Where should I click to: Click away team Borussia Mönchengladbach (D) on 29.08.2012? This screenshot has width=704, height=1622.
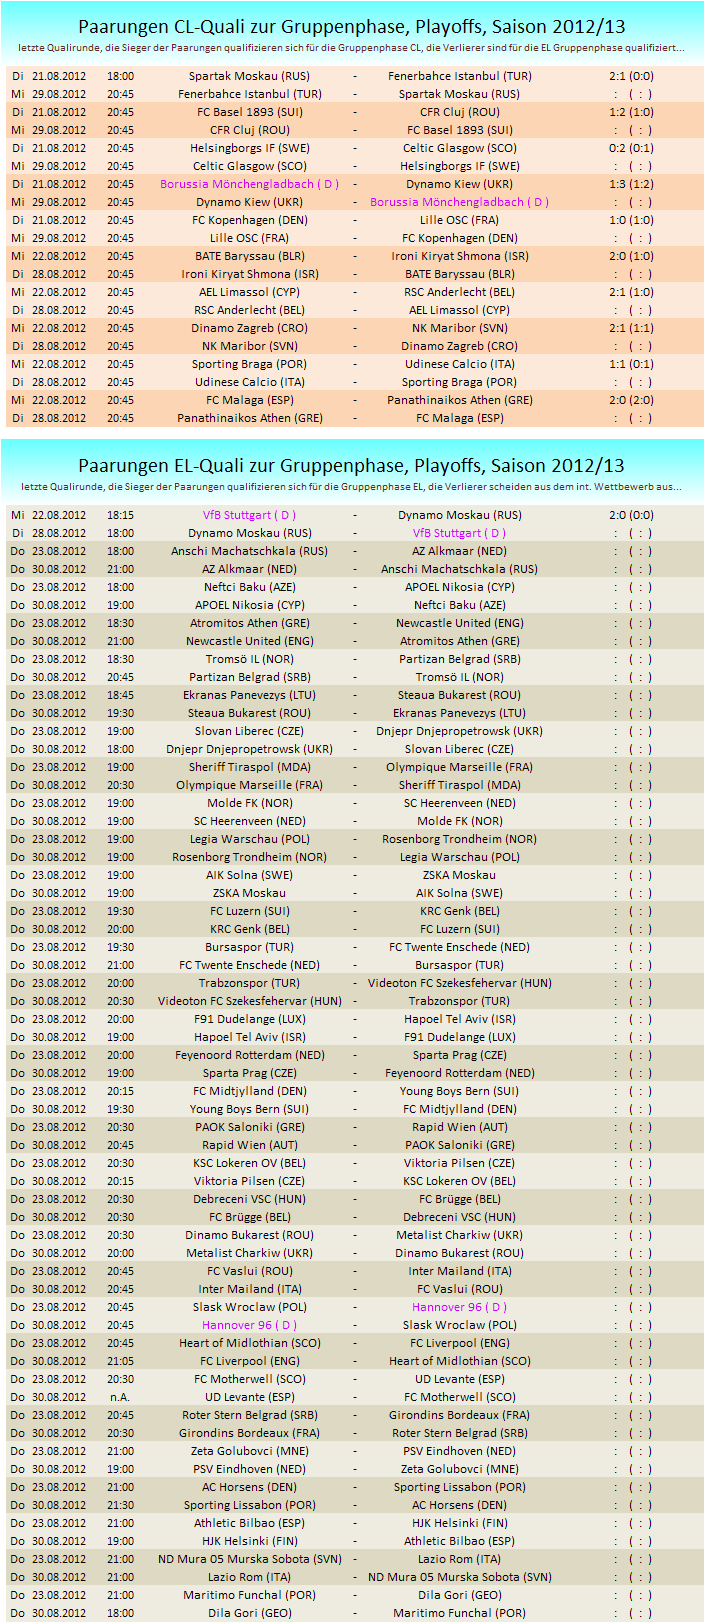pos(459,202)
